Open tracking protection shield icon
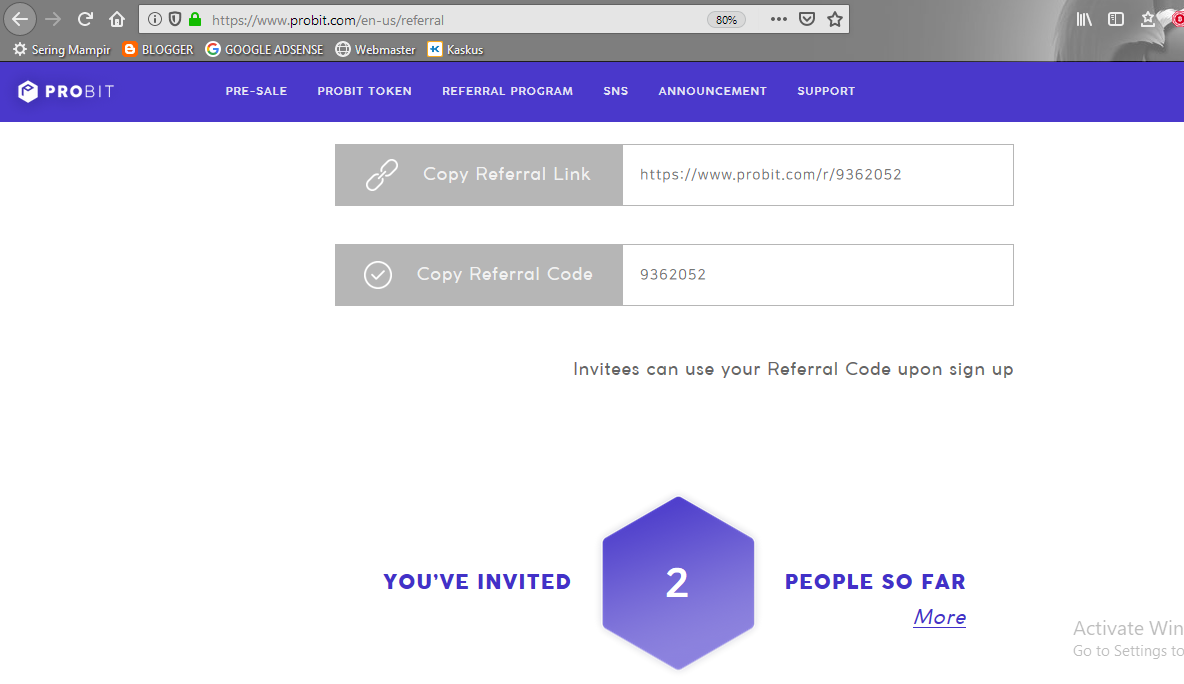The height and width of the screenshot is (684, 1184). click(174, 20)
